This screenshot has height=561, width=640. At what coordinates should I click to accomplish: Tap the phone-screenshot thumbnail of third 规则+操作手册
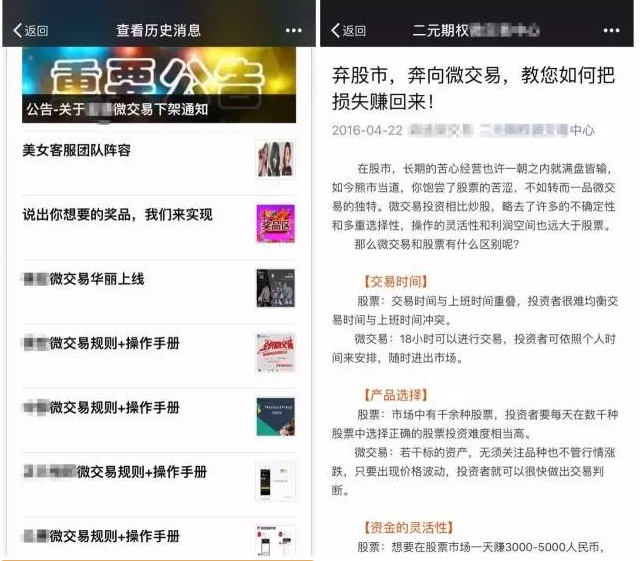click(x=275, y=480)
